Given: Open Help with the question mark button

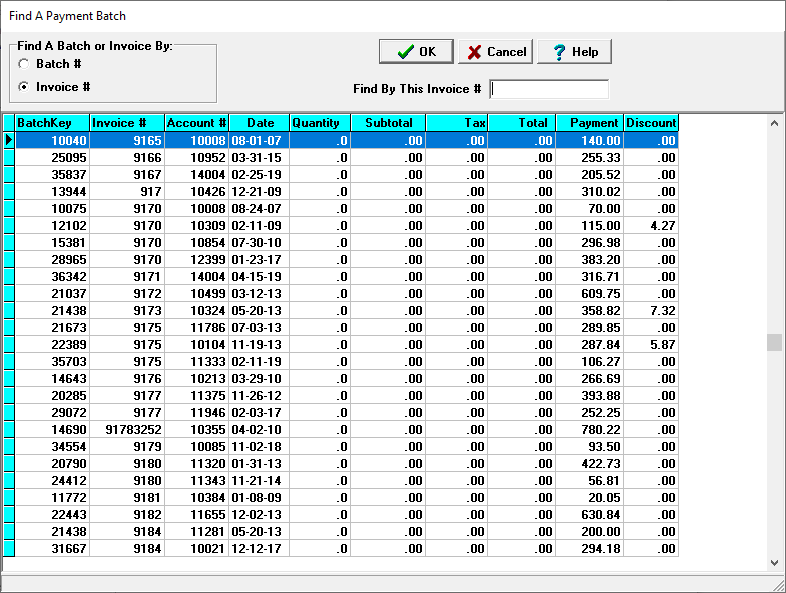Looking at the screenshot, I should coord(574,52).
